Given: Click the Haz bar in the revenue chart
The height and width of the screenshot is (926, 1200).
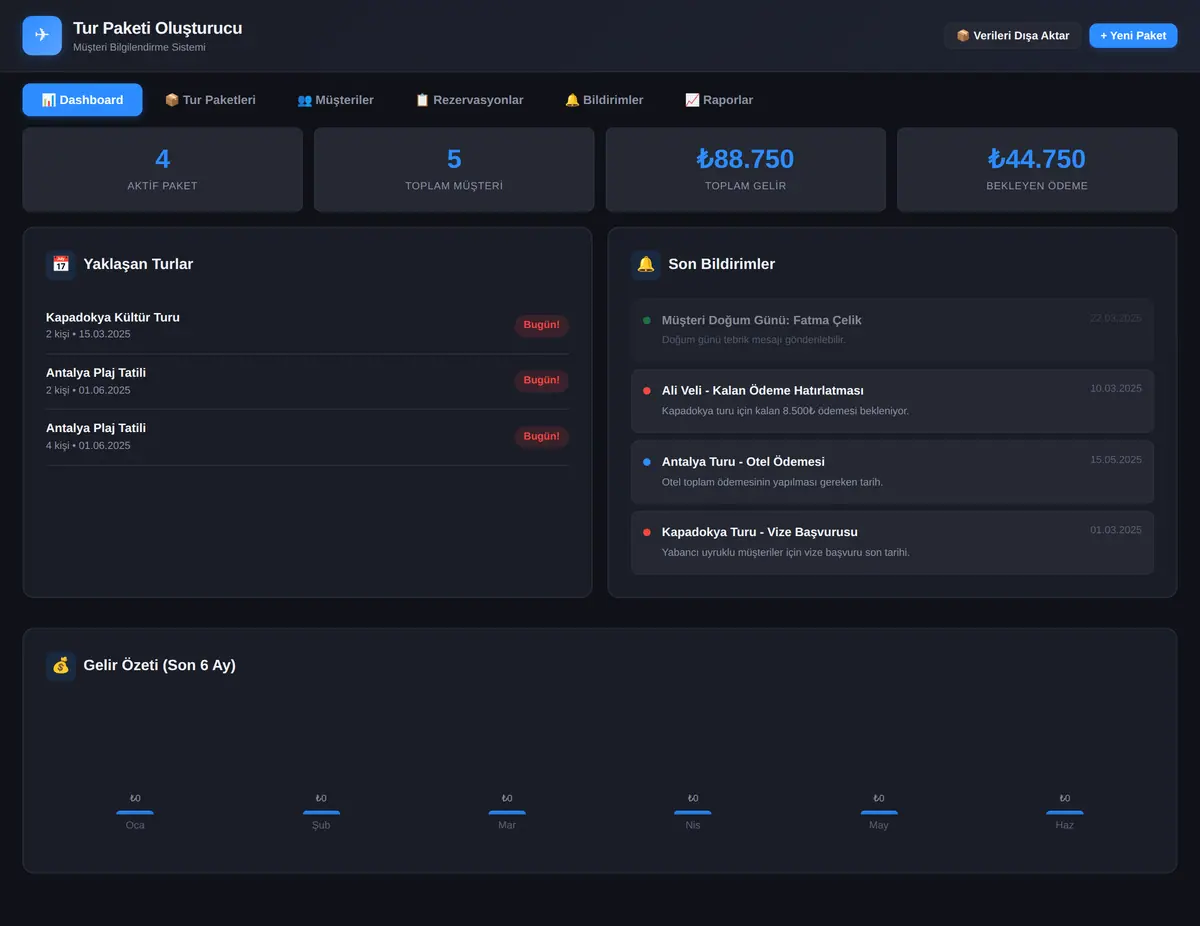Looking at the screenshot, I should [1065, 812].
